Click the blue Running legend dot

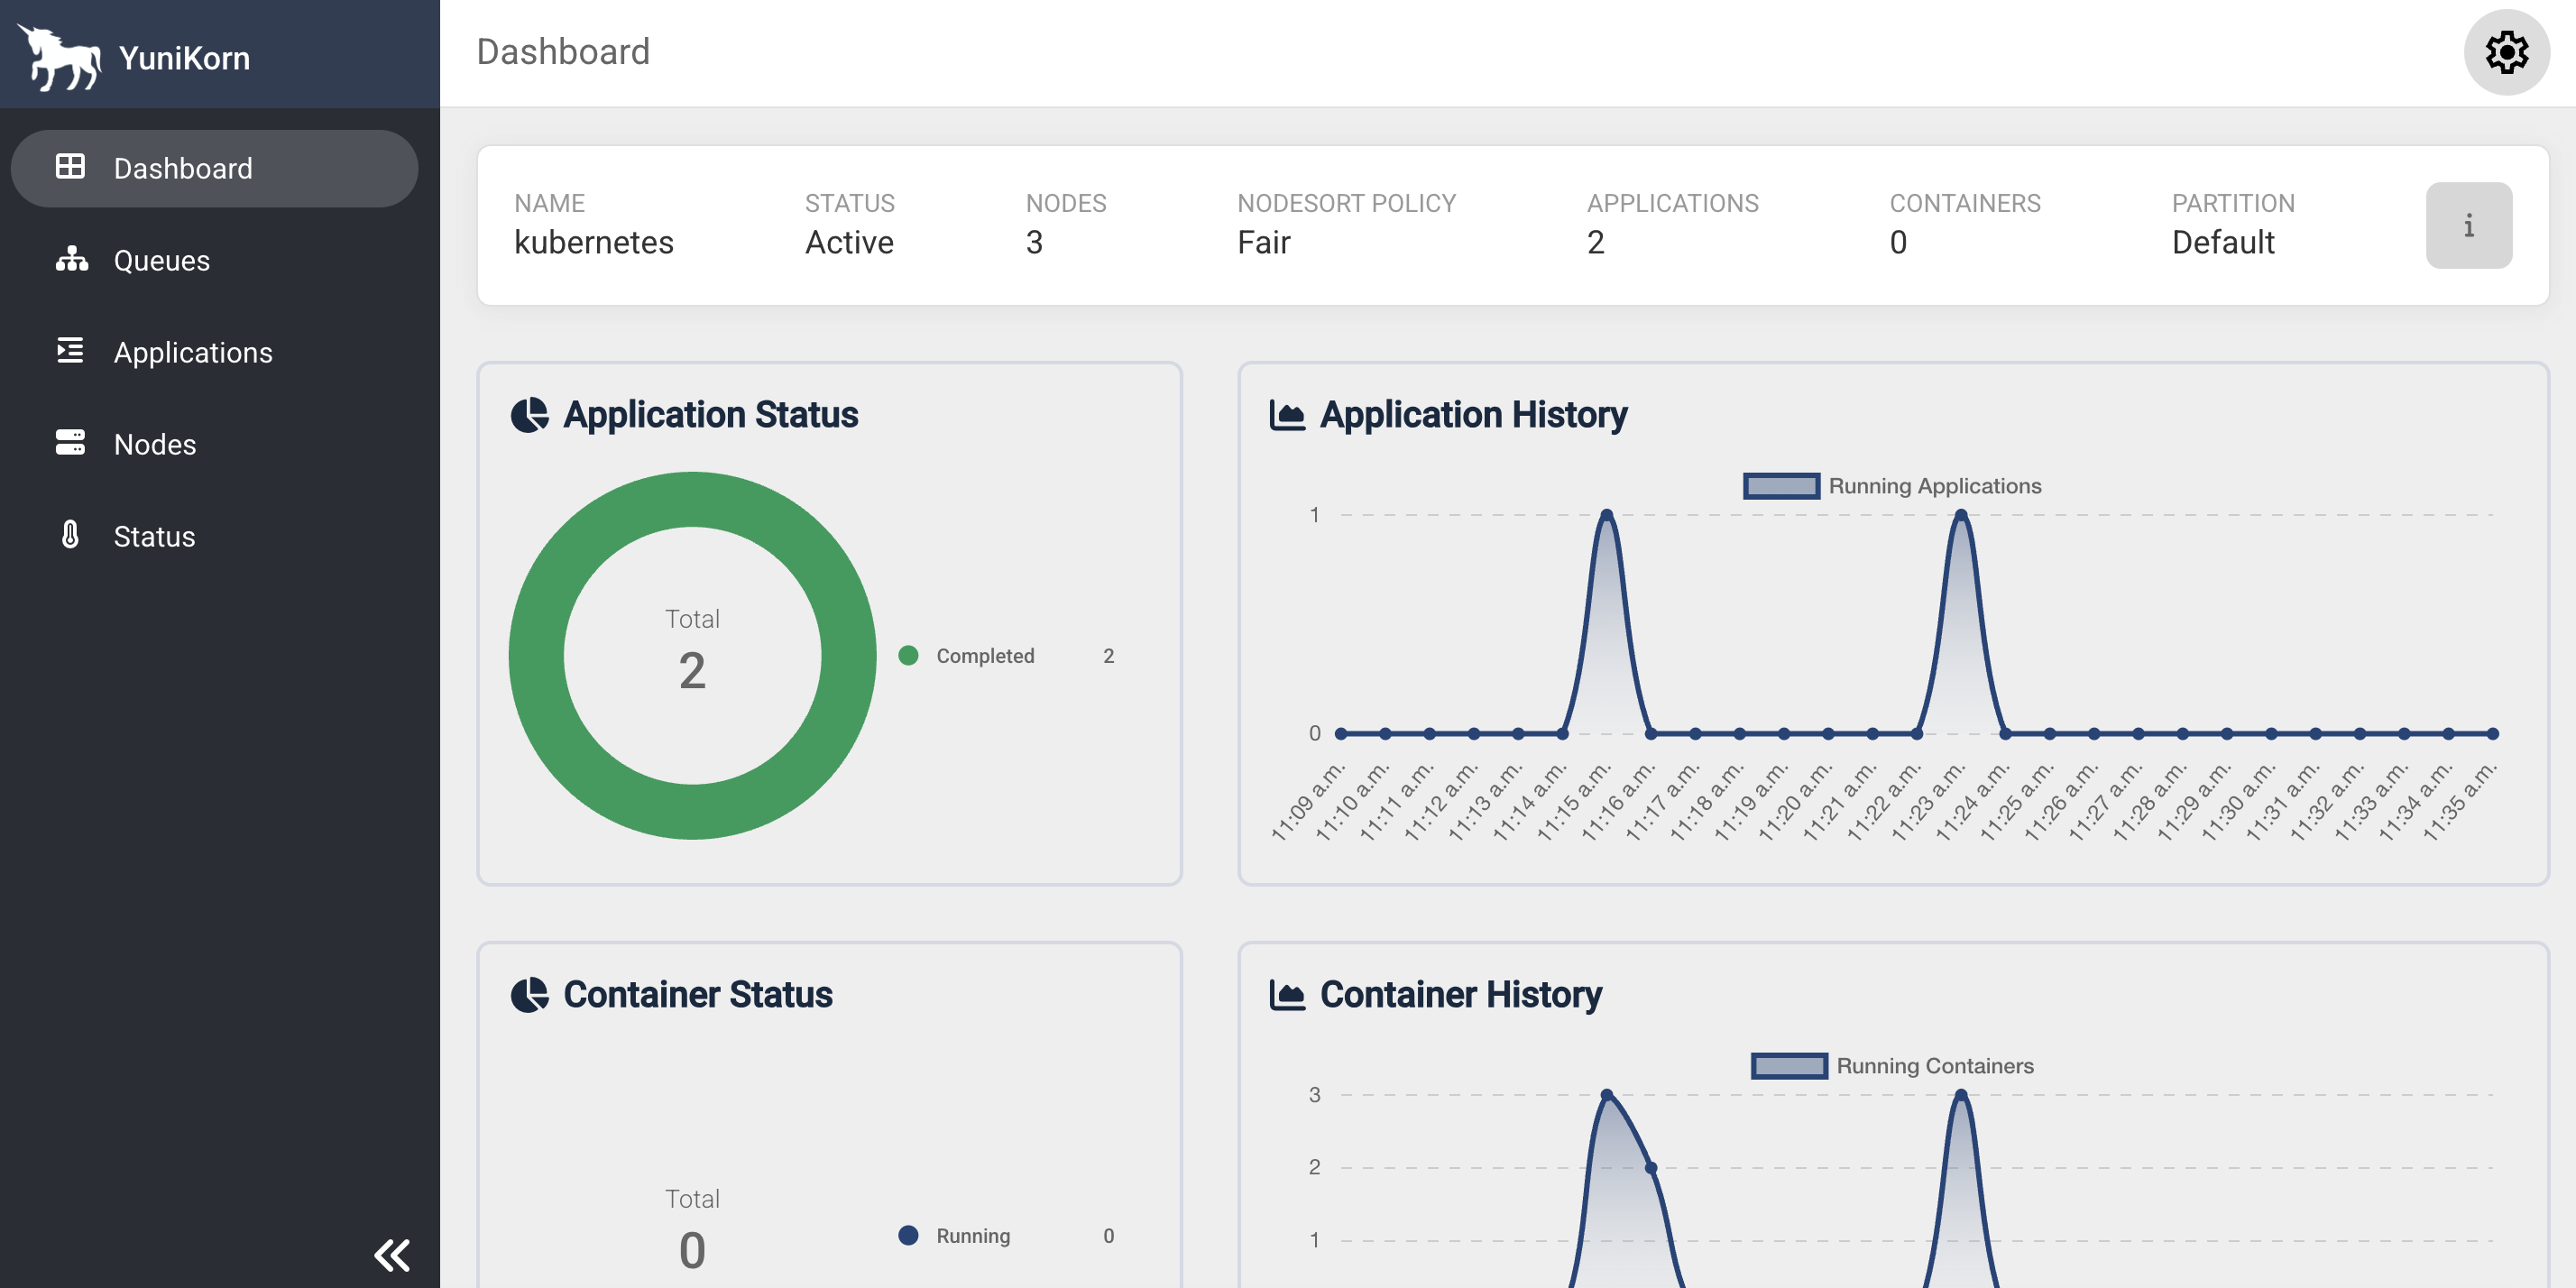tap(908, 1235)
